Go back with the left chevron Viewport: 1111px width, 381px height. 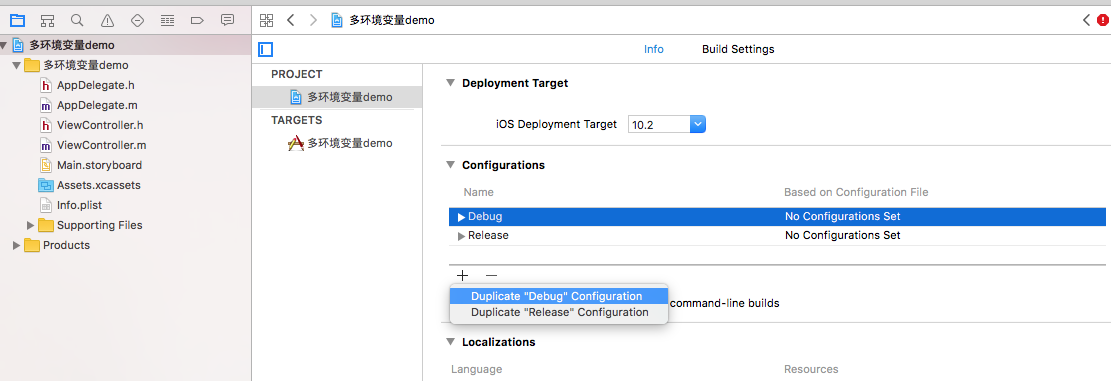tap(291, 20)
